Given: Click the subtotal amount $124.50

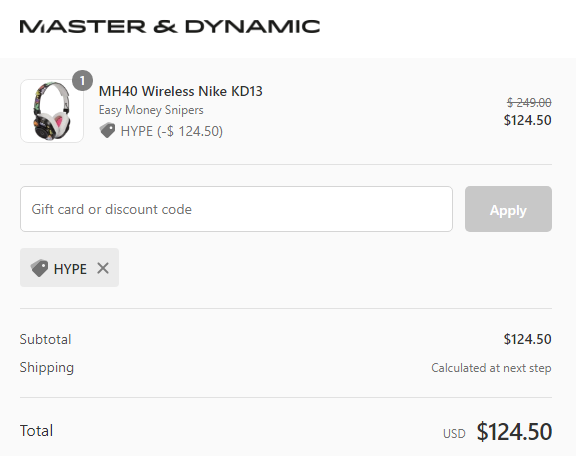Looking at the screenshot, I should 528,339.
